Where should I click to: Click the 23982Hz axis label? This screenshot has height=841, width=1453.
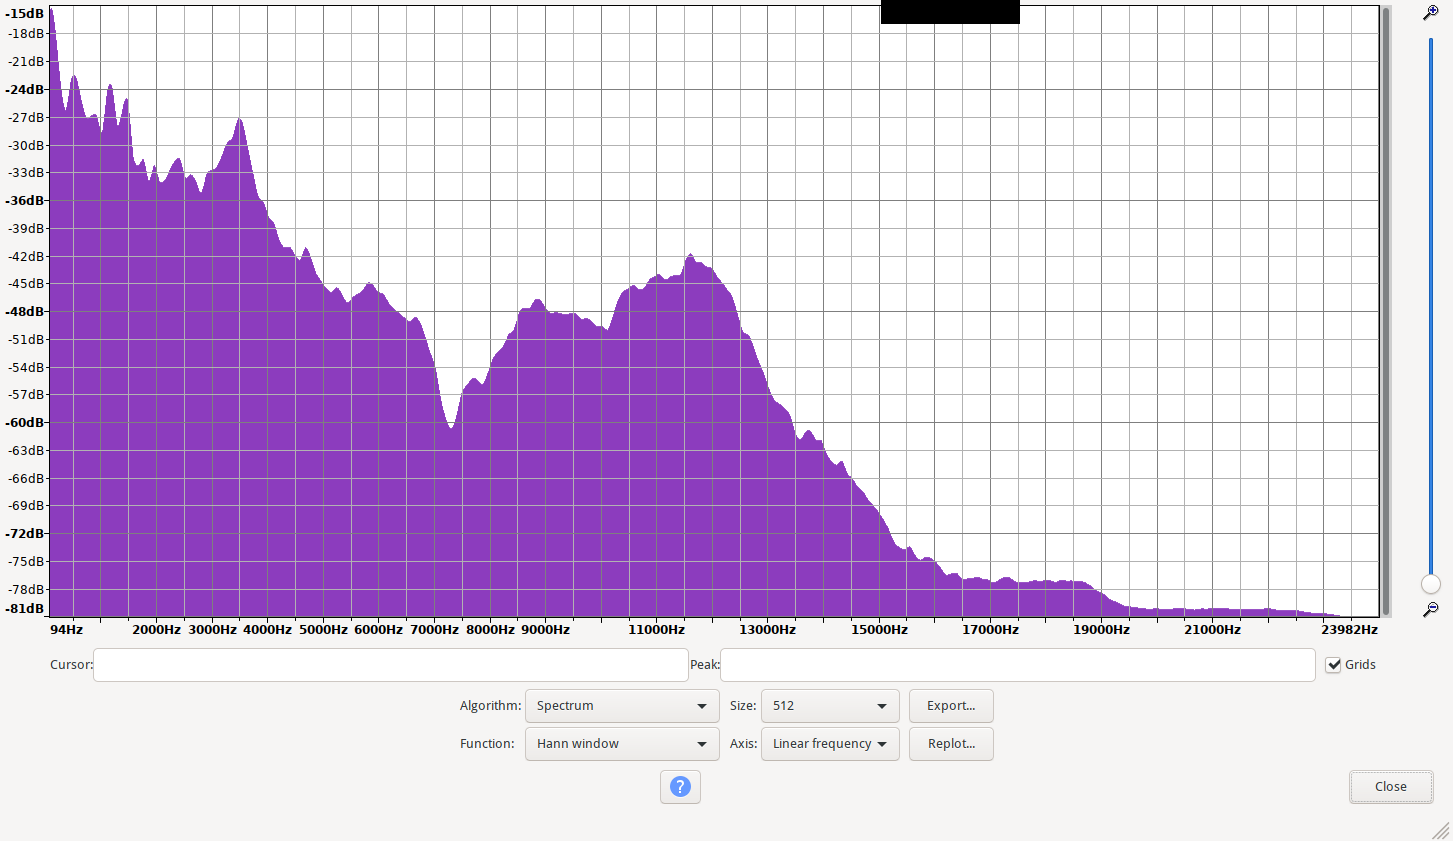[1349, 630]
